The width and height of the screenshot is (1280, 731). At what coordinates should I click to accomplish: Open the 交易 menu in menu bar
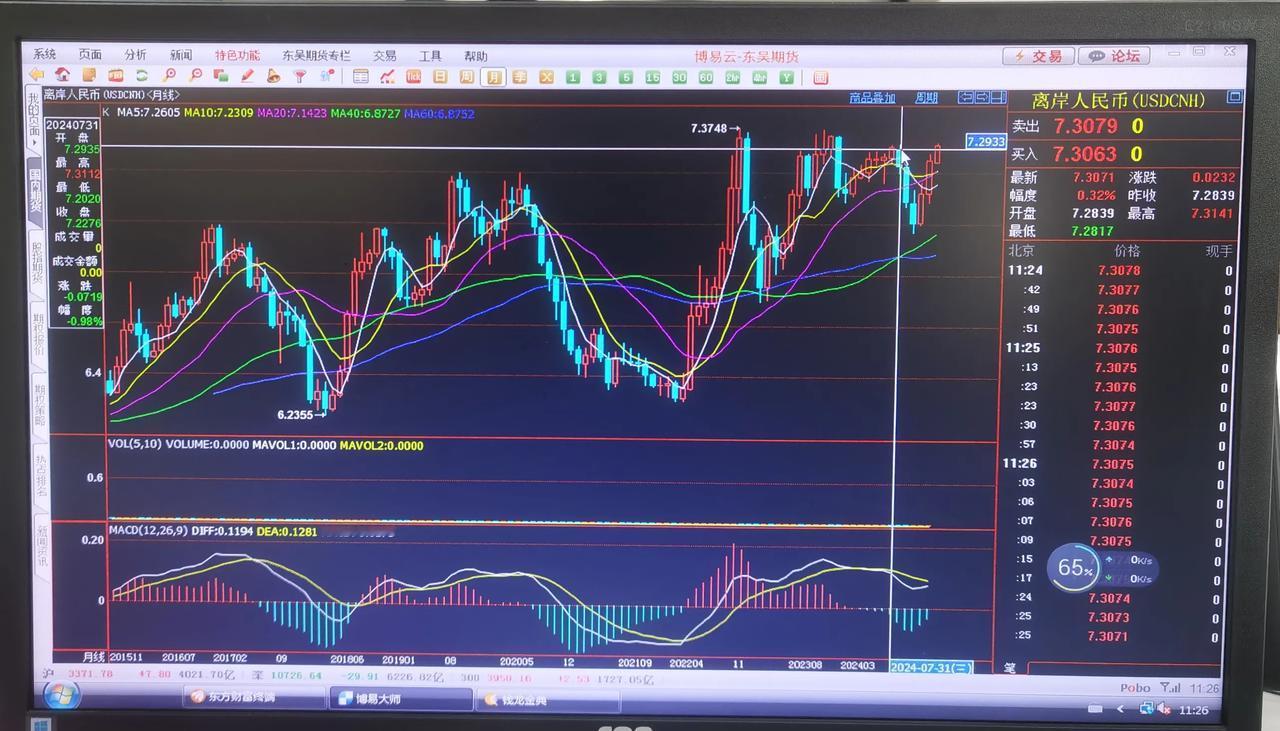pos(385,56)
